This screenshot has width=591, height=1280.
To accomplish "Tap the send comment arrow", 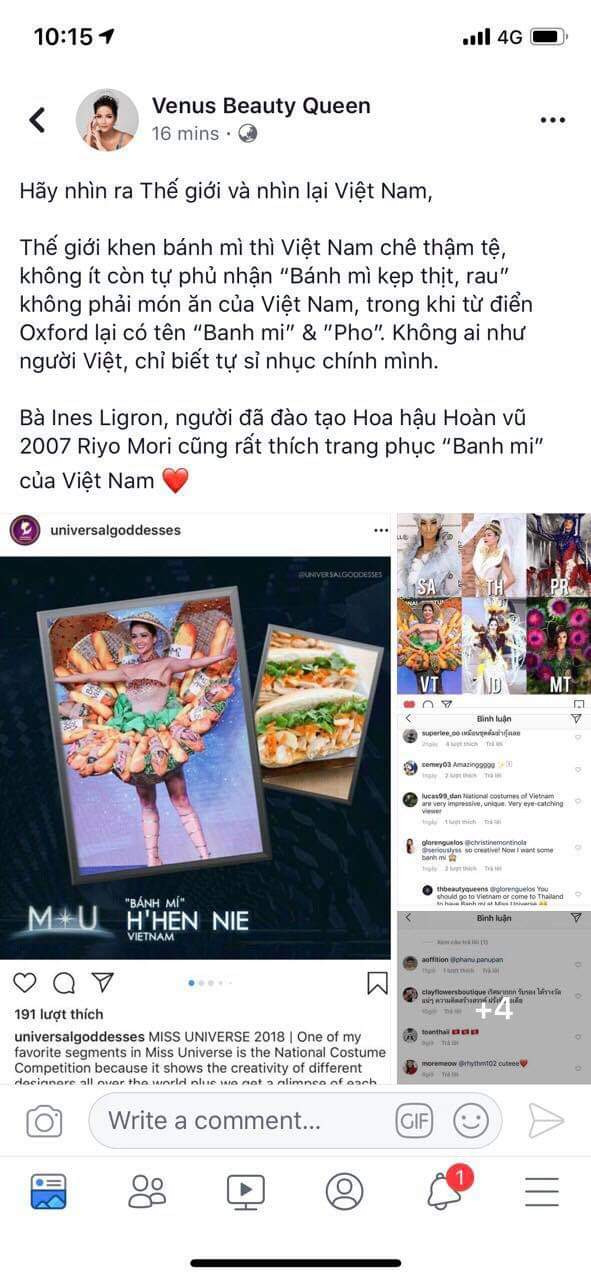I will coord(546,1121).
